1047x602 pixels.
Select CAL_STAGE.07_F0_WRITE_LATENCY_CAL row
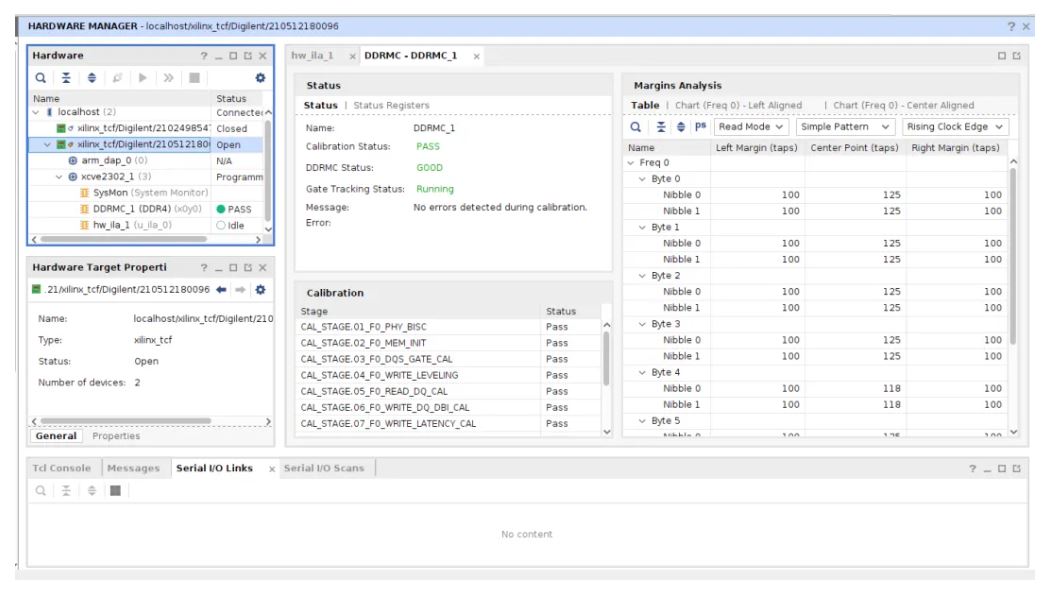(450, 424)
